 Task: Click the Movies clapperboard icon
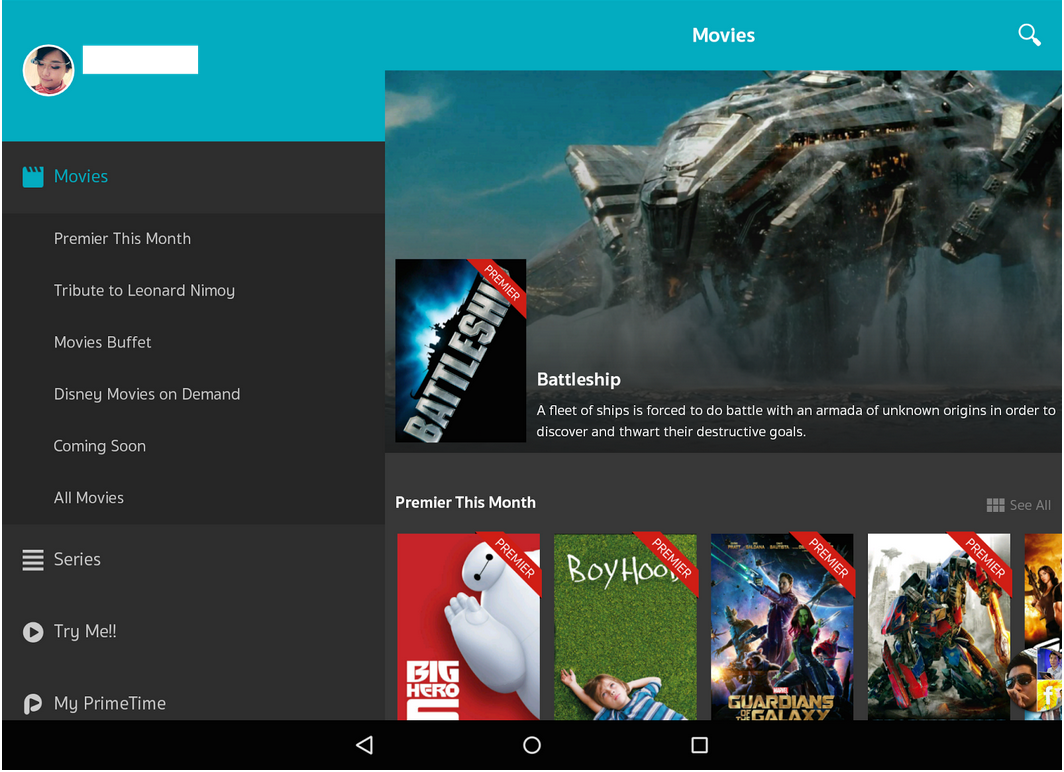[33, 176]
